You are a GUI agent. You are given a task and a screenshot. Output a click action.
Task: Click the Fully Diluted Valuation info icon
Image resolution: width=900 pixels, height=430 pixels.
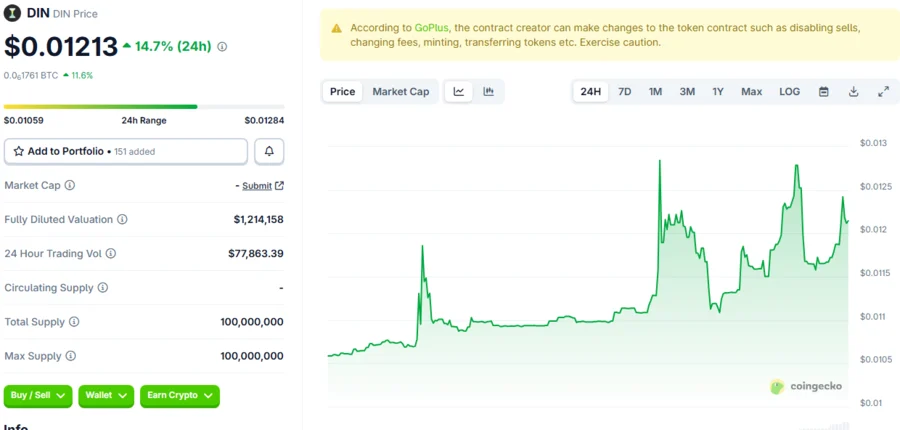[x=122, y=220]
